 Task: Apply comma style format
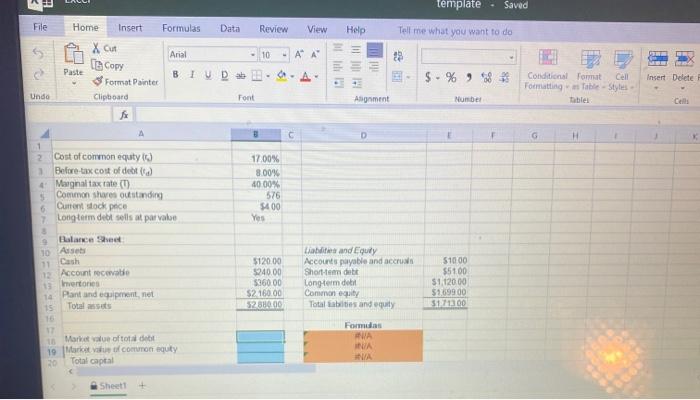coord(469,78)
